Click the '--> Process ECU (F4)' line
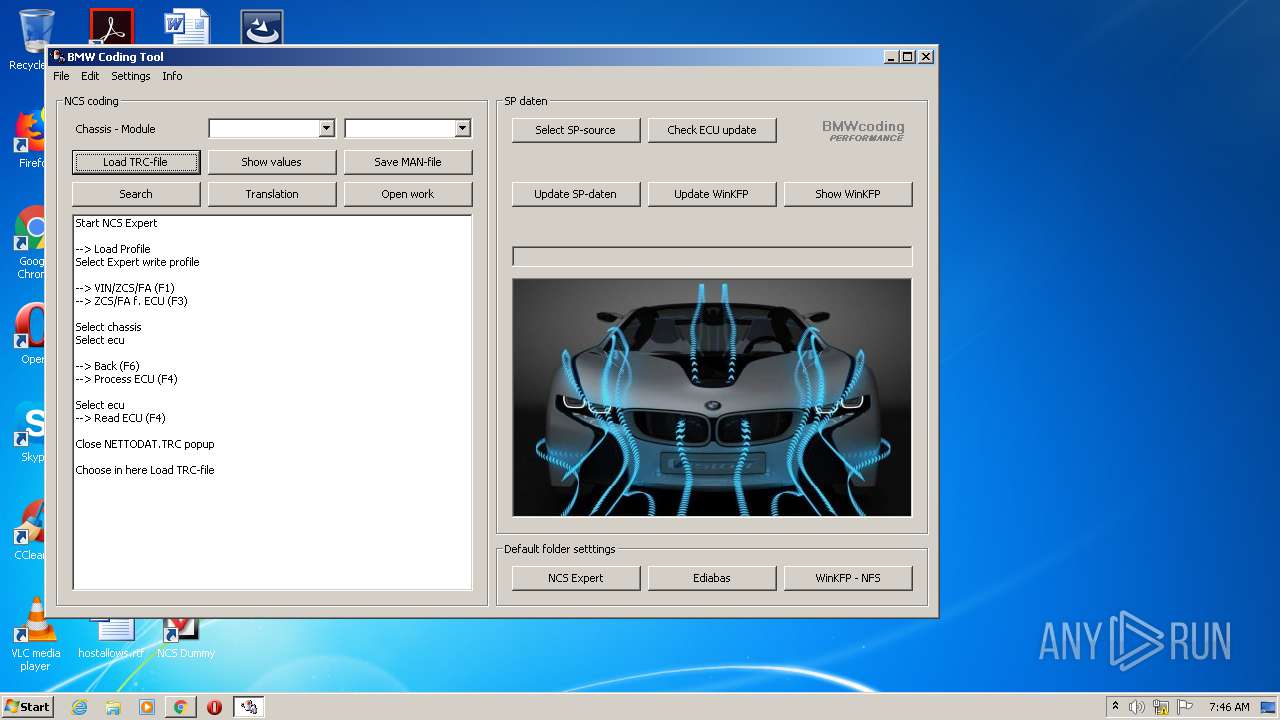 point(126,379)
